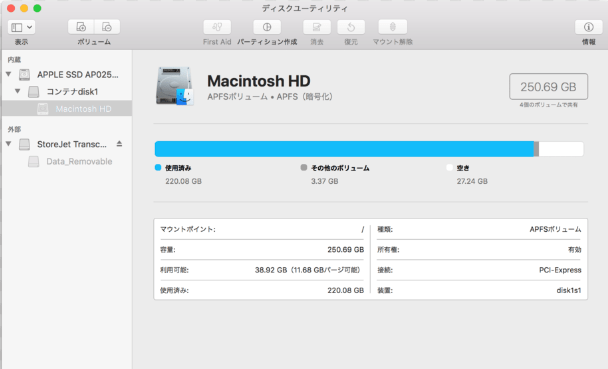
Task: Click the PCI-Express connection value
Action: [560, 270]
